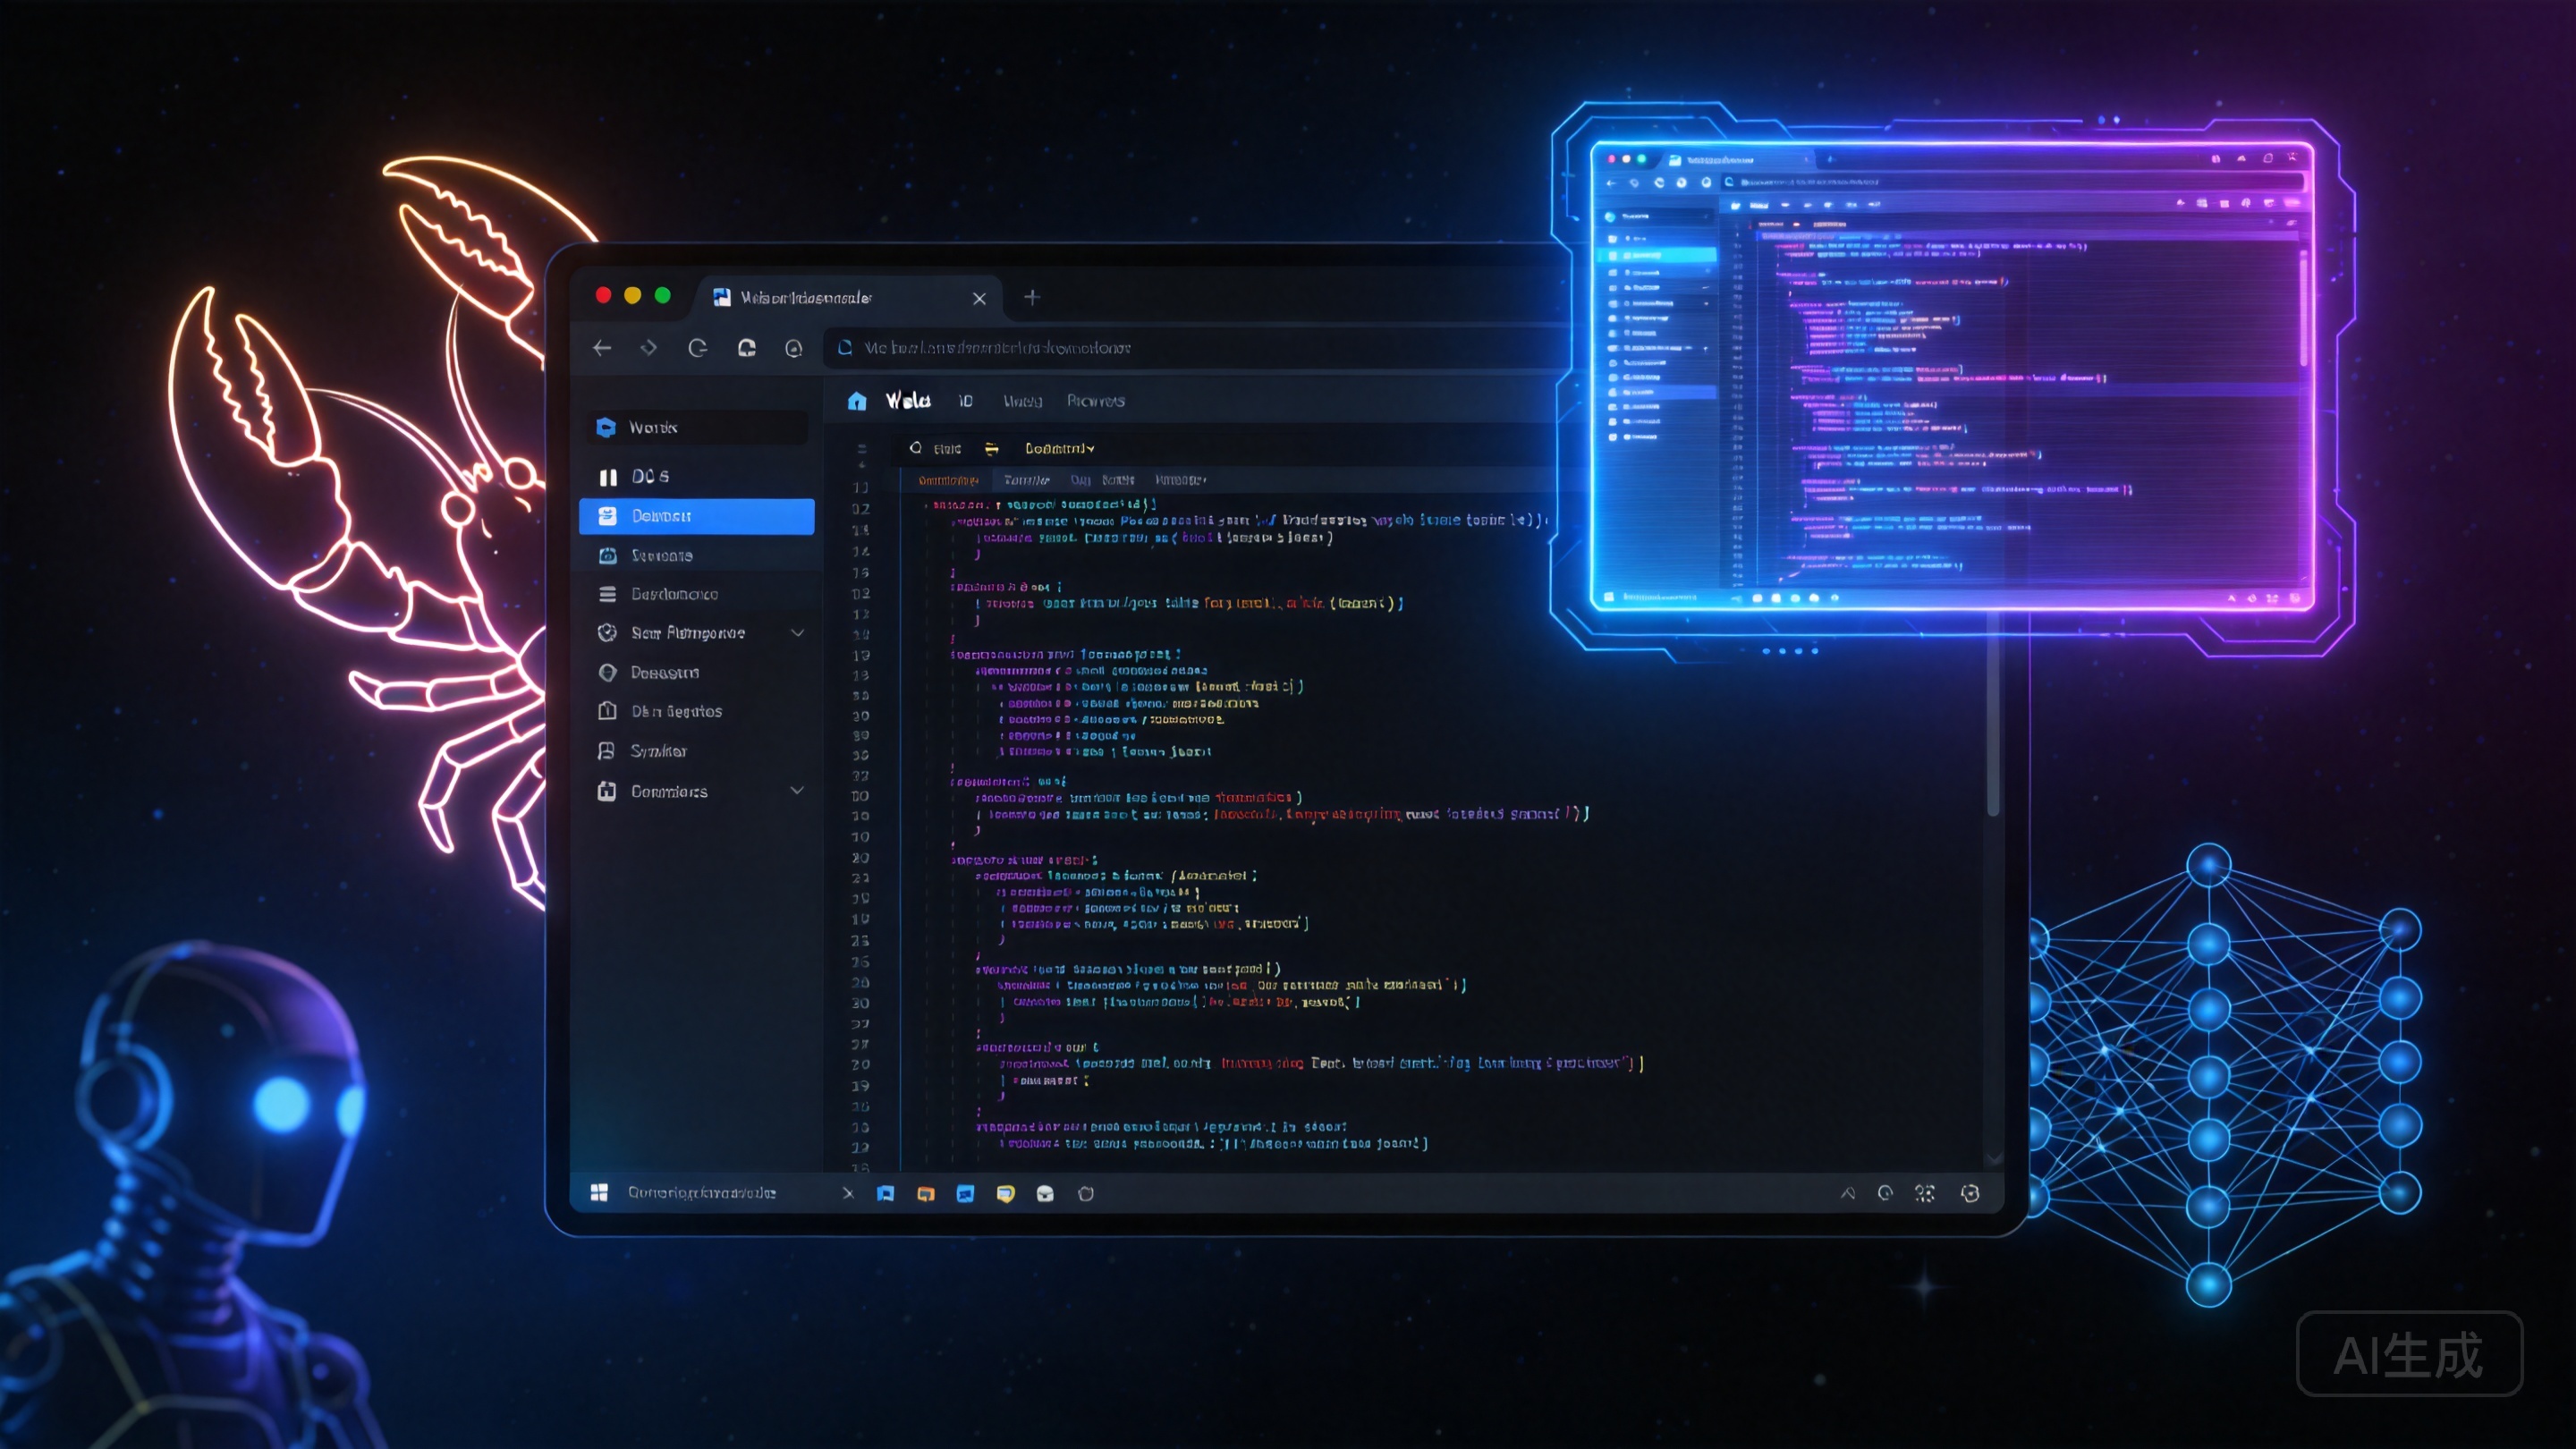Open a new browser tab with plus
Screen dimensions: 2576x1449
pyautogui.click(x=1032, y=297)
